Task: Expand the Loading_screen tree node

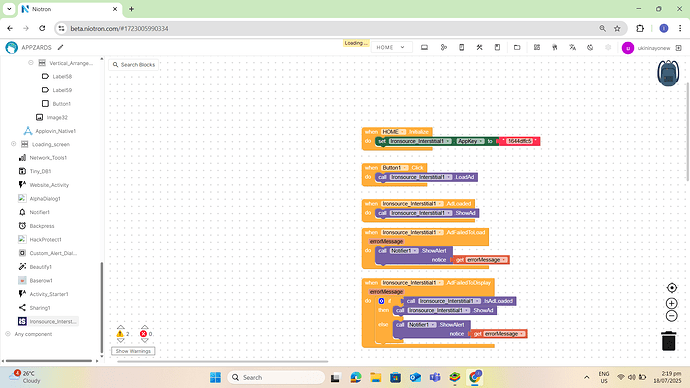Action: coord(14,144)
